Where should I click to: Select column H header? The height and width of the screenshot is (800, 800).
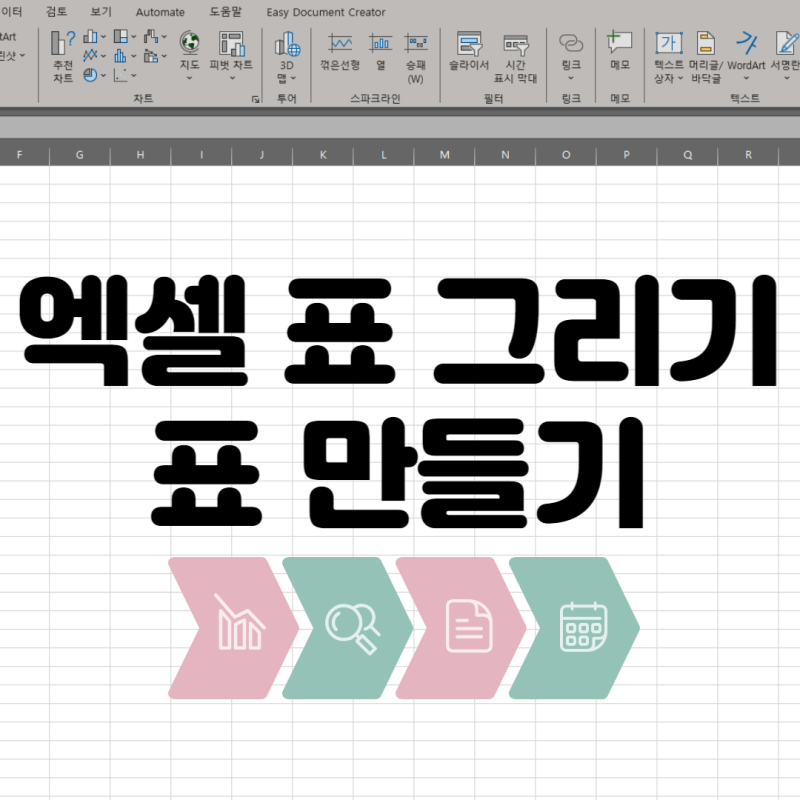pyautogui.click(x=140, y=154)
